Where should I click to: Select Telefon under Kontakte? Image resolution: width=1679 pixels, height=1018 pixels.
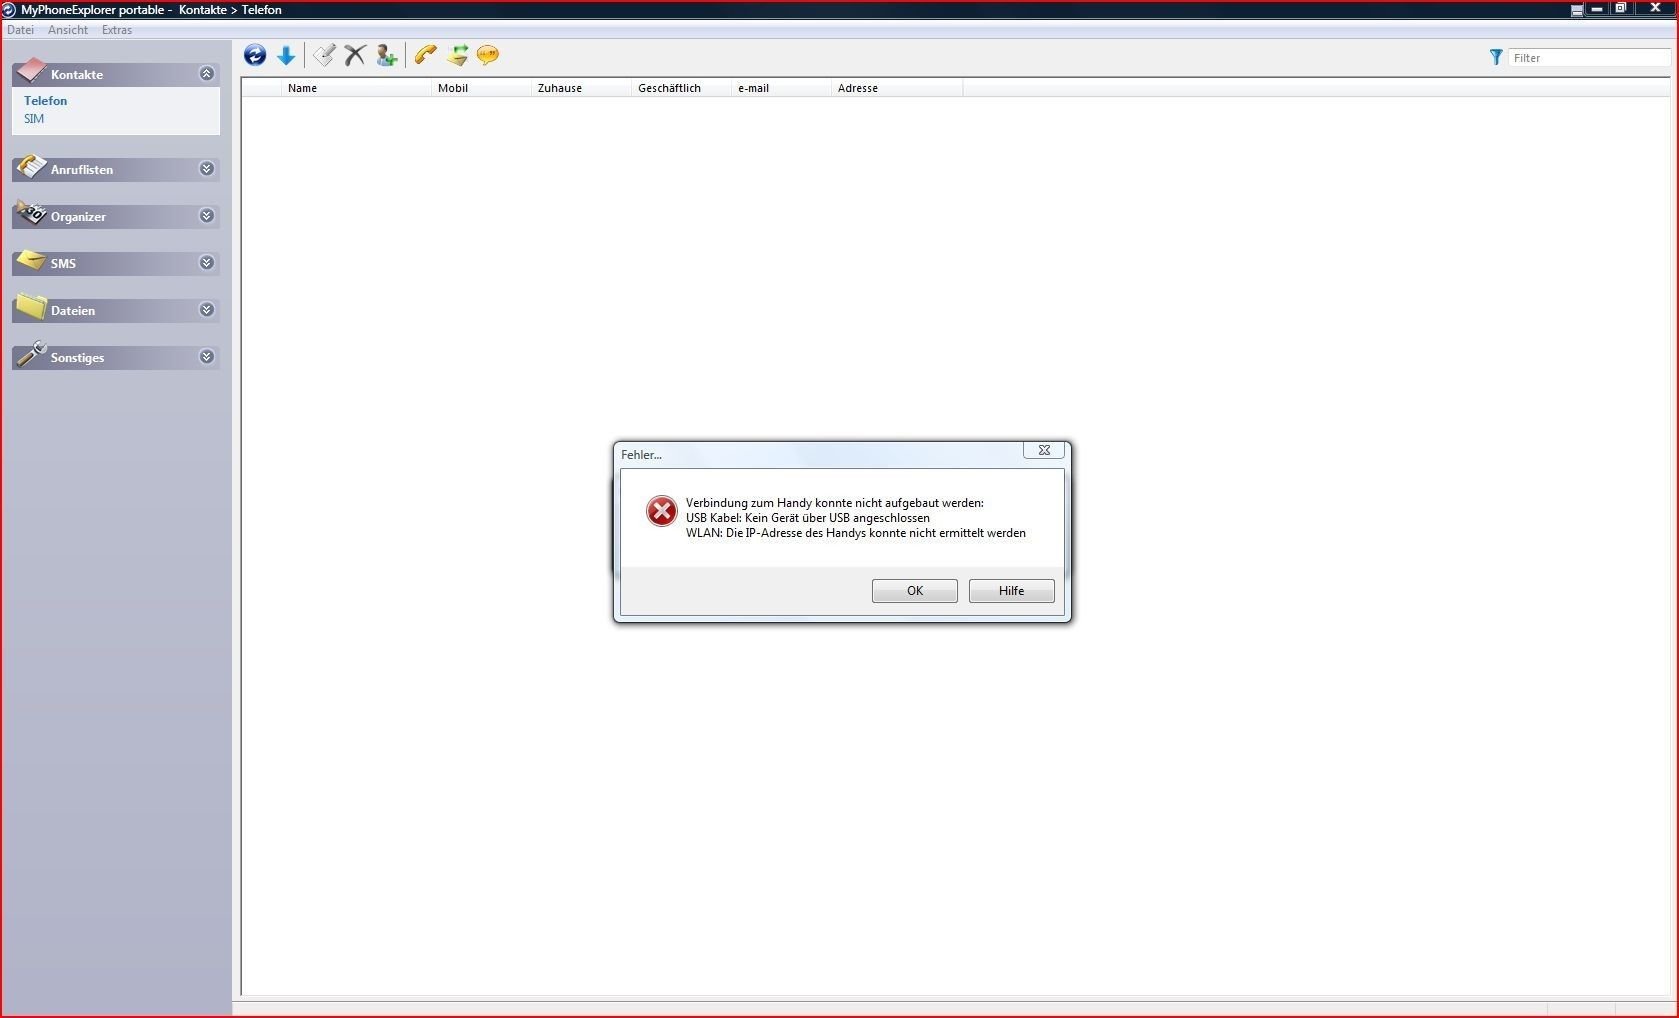click(46, 101)
